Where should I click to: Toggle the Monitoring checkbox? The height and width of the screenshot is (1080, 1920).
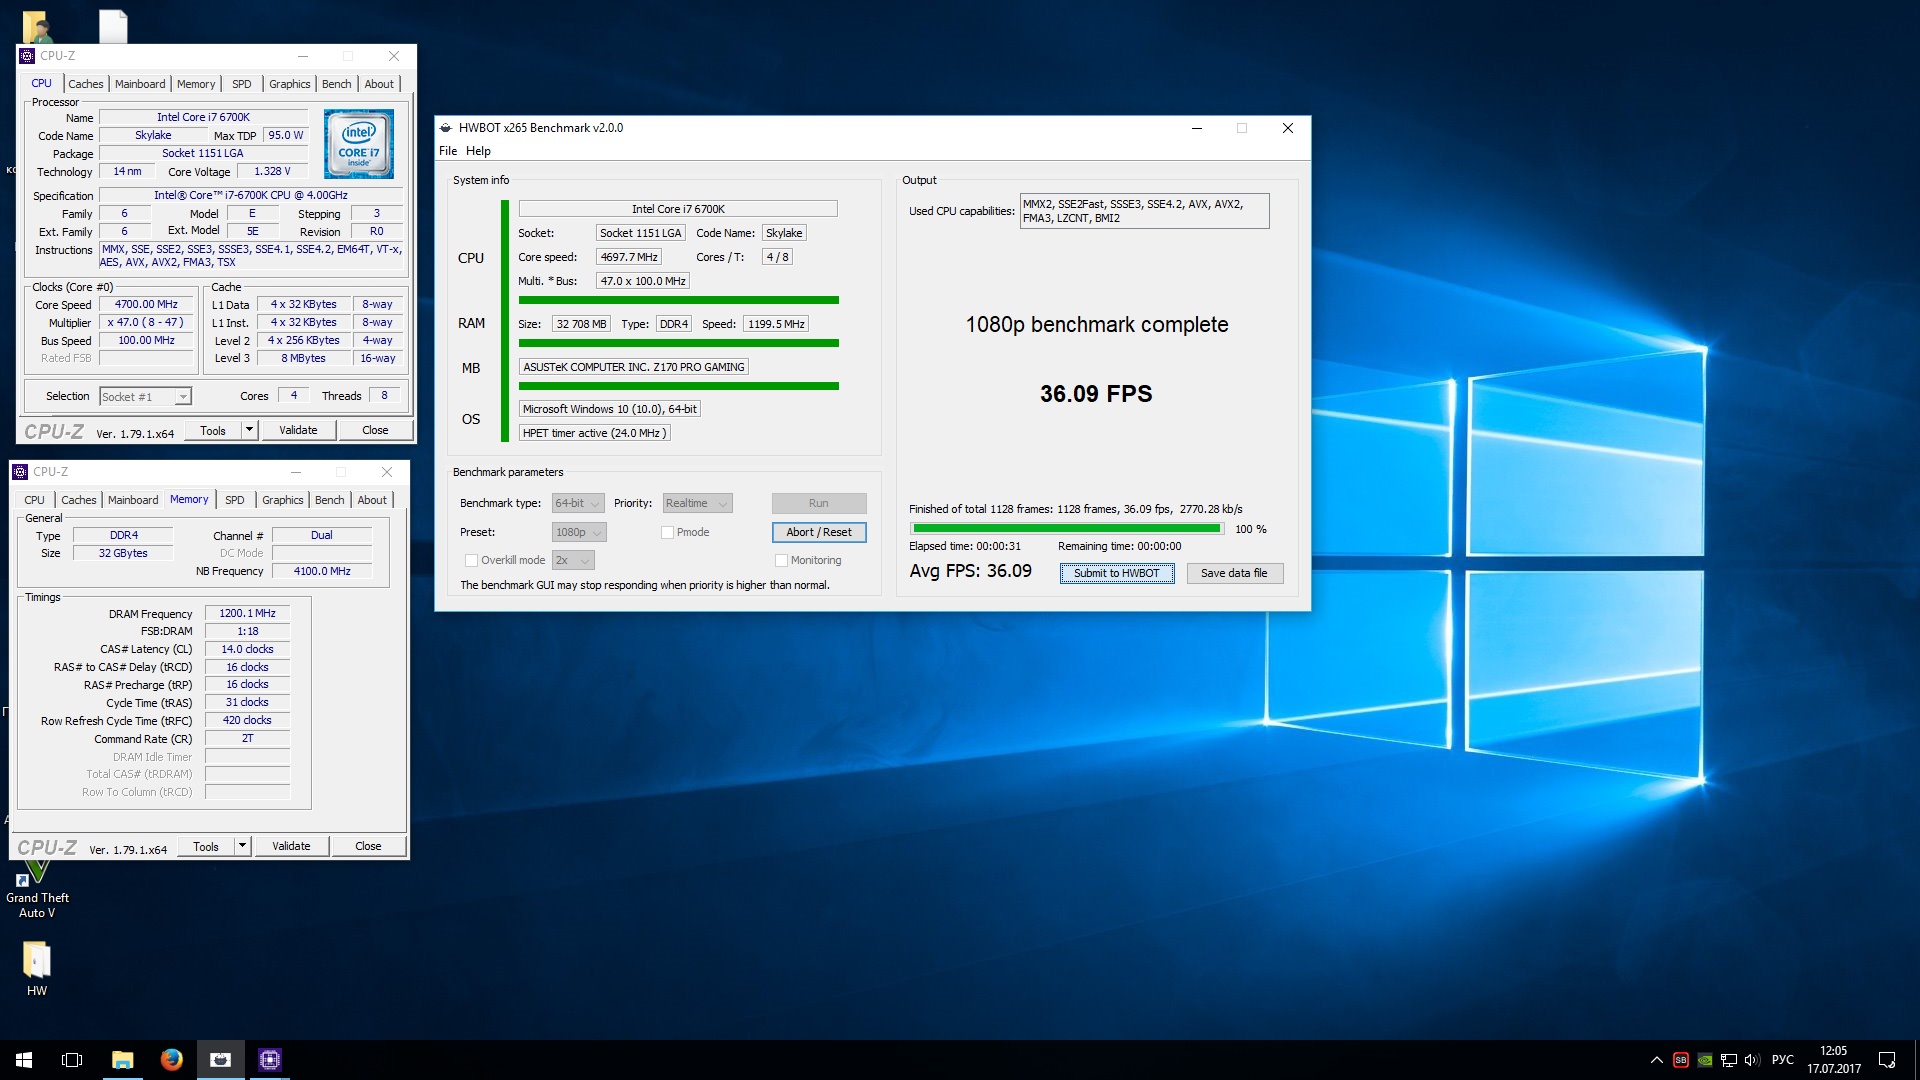tap(781, 560)
